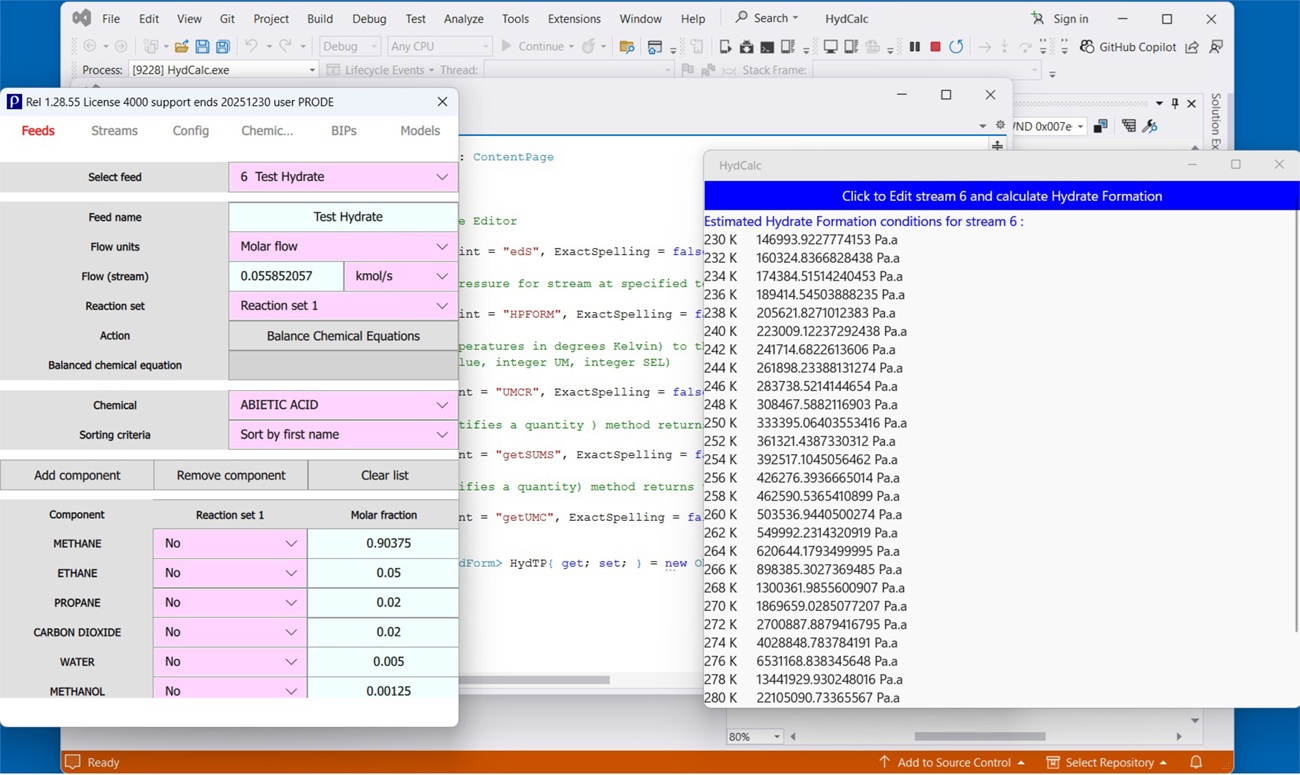Click the Add component button

click(77, 475)
